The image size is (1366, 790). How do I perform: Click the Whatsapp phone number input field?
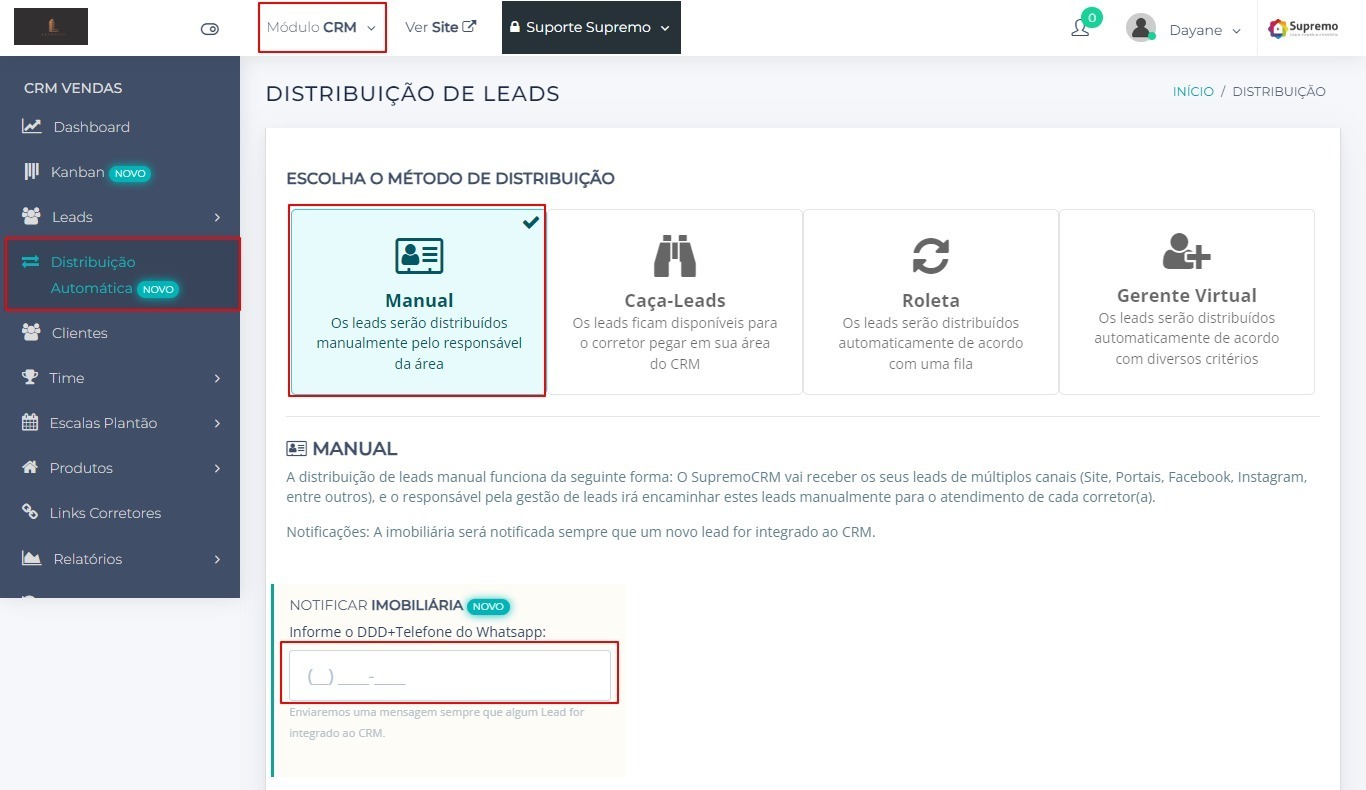(449, 676)
